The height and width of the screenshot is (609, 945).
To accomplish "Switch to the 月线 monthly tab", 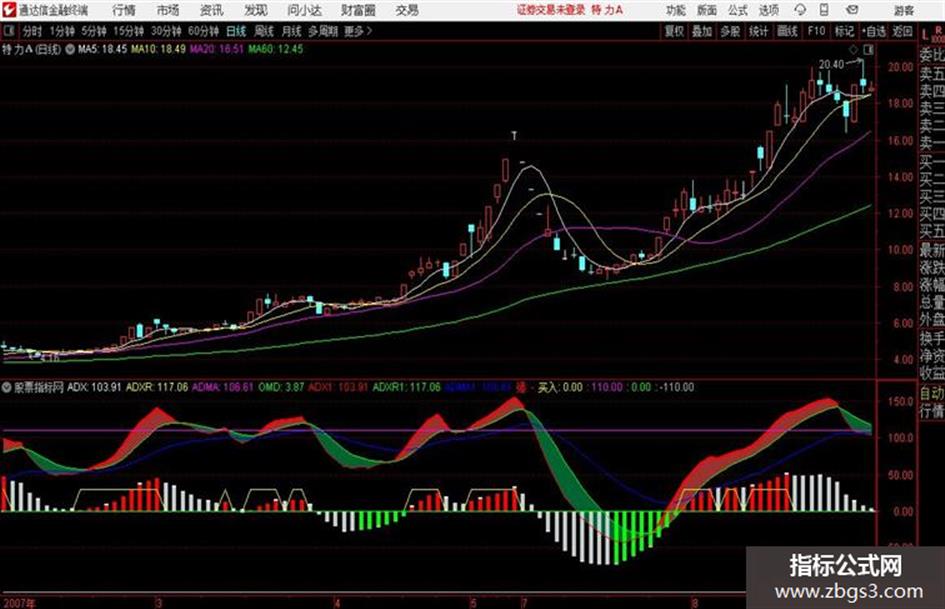I will point(291,31).
